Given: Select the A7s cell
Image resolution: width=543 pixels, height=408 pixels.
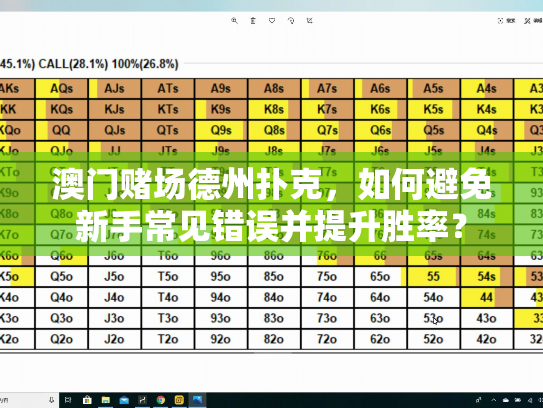Looking at the screenshot, I should click(x=327, y=89).
